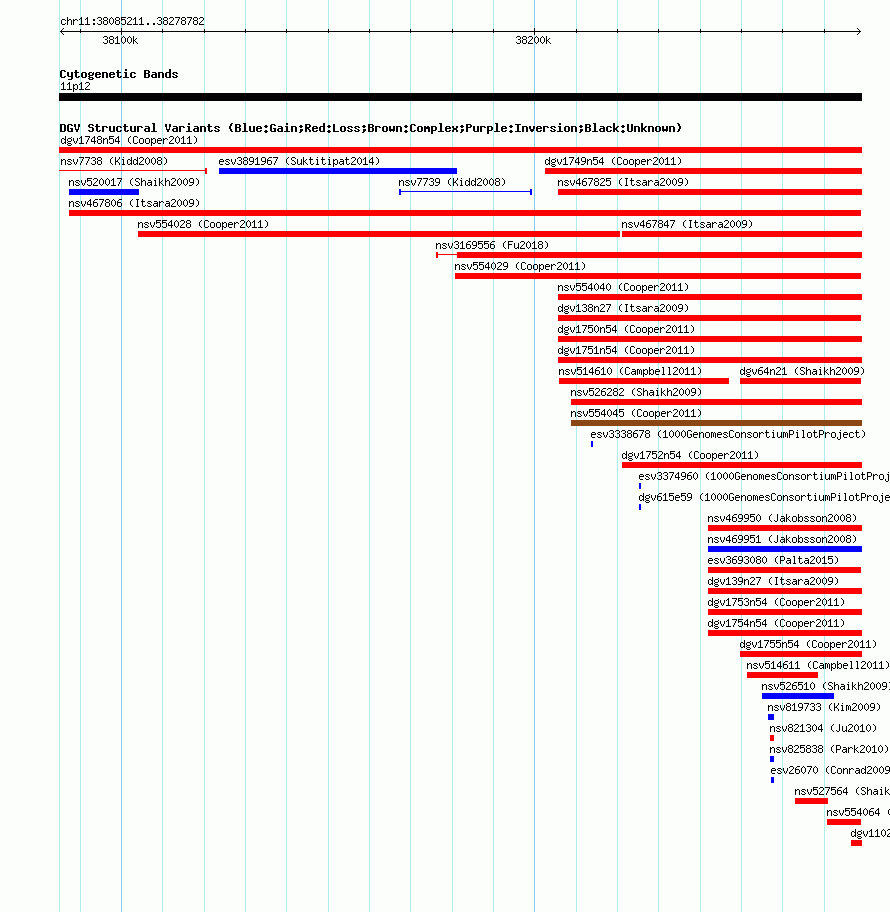
Task: Select the 11p12 band label
Action: [75, 86]
